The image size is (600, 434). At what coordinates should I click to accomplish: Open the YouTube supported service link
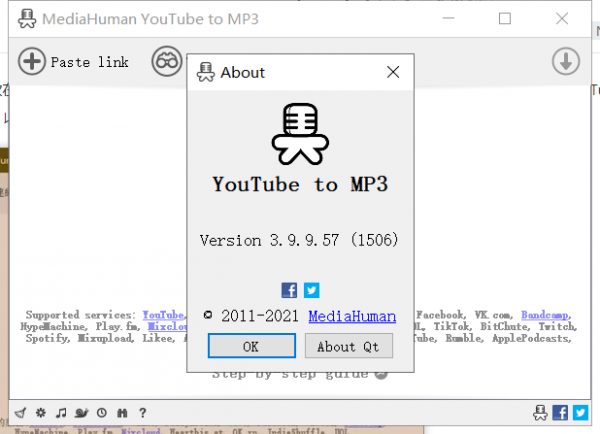tap(163, 315)
